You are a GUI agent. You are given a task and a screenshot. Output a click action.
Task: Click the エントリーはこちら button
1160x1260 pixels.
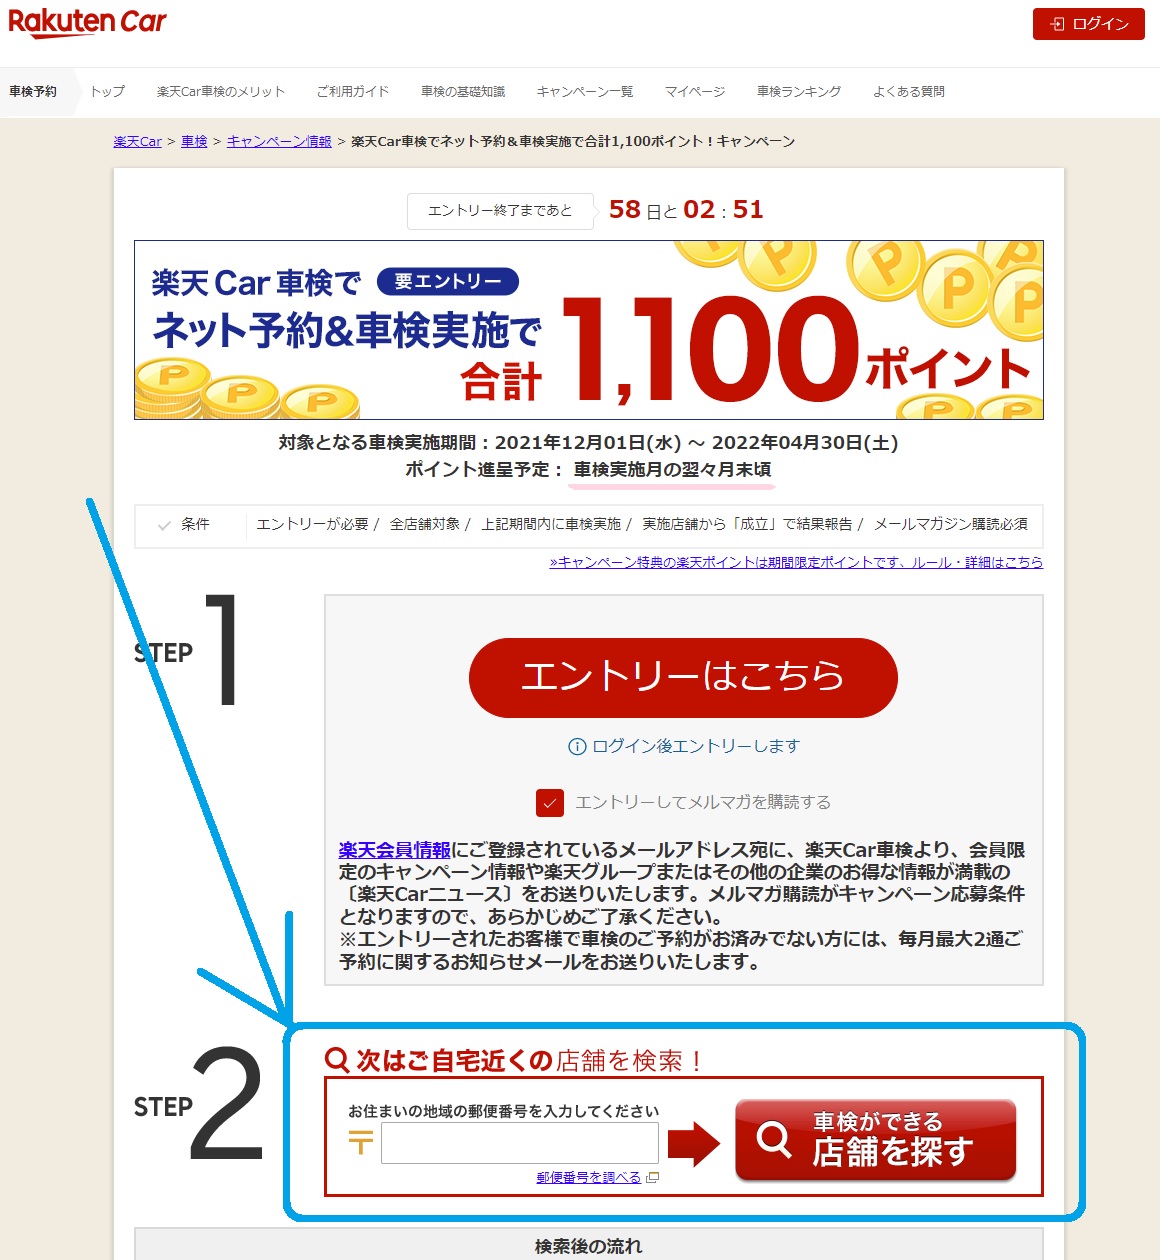683,678
